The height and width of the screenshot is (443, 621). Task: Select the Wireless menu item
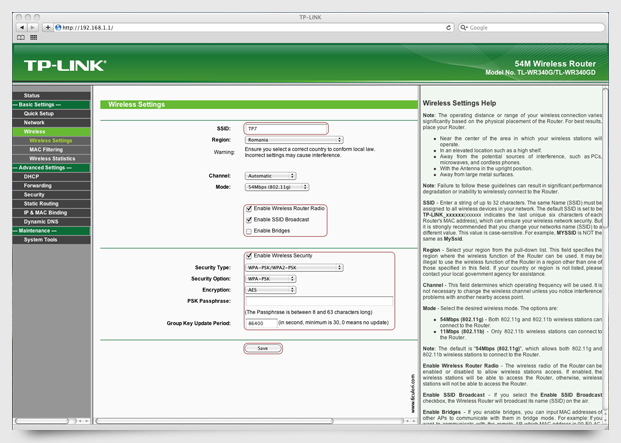[x=51, y=131]
